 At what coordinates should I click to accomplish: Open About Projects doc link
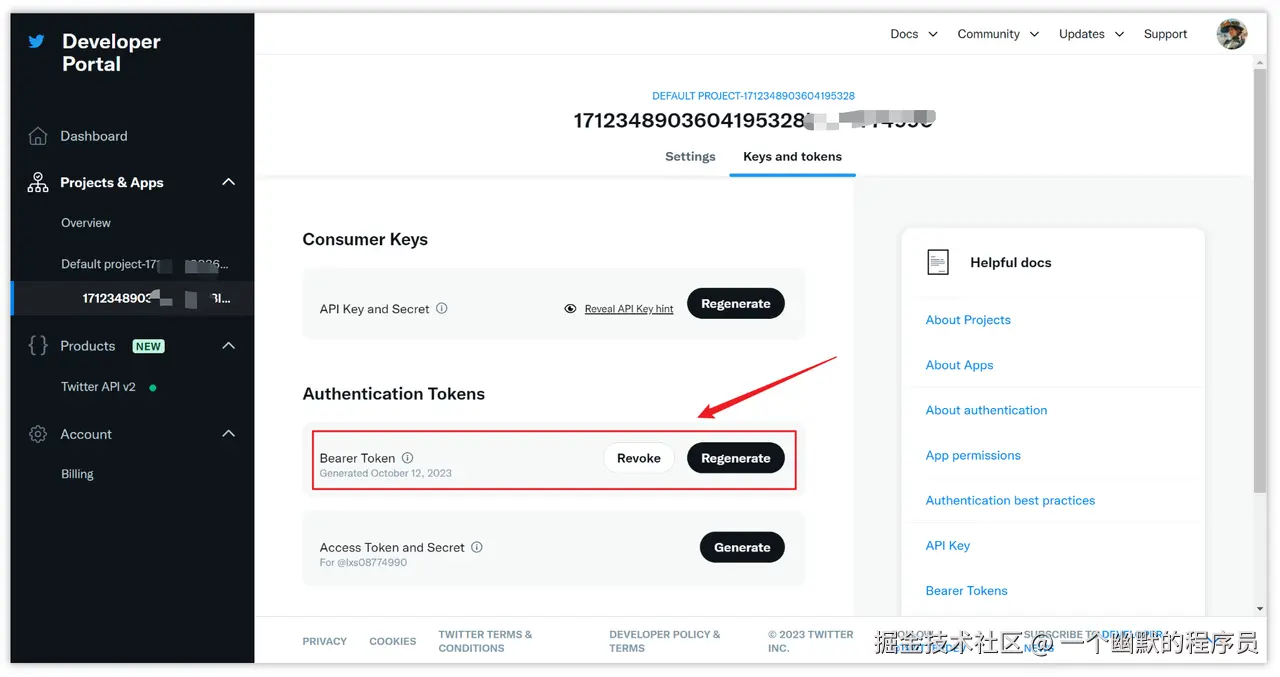coord(968,320)
